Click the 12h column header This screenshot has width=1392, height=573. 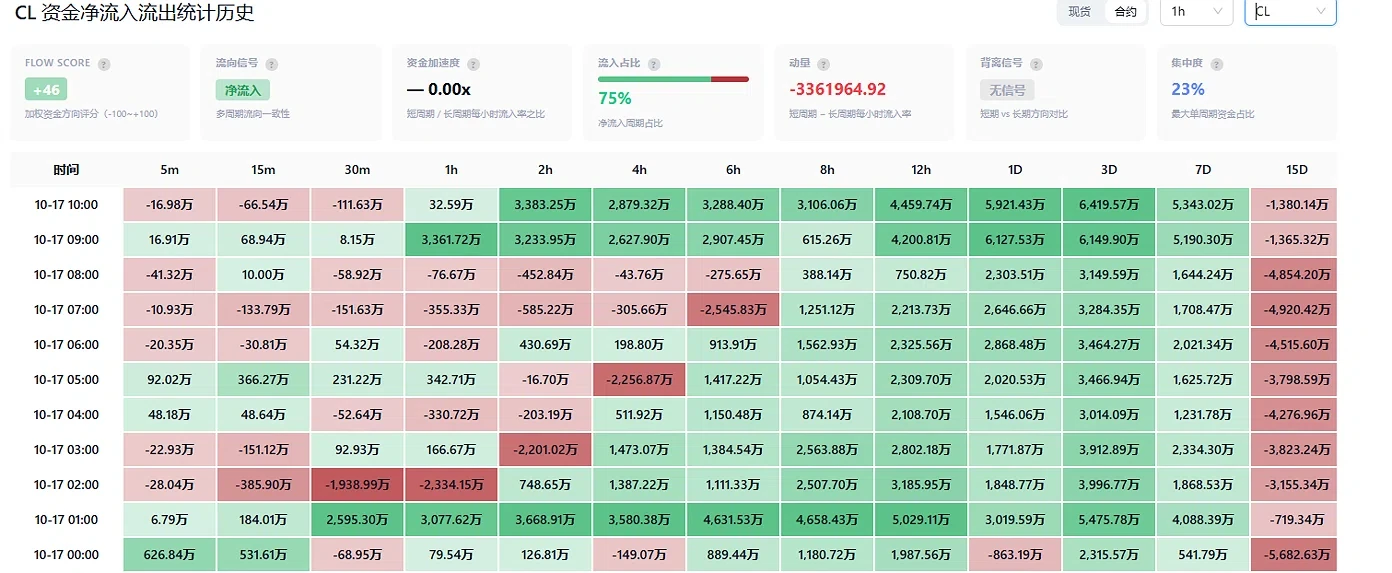tap(921, 170)
